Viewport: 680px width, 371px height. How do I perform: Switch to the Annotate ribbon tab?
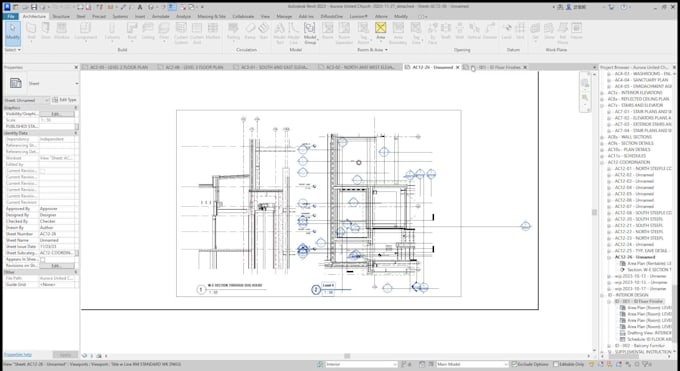[x=160, y=16]
